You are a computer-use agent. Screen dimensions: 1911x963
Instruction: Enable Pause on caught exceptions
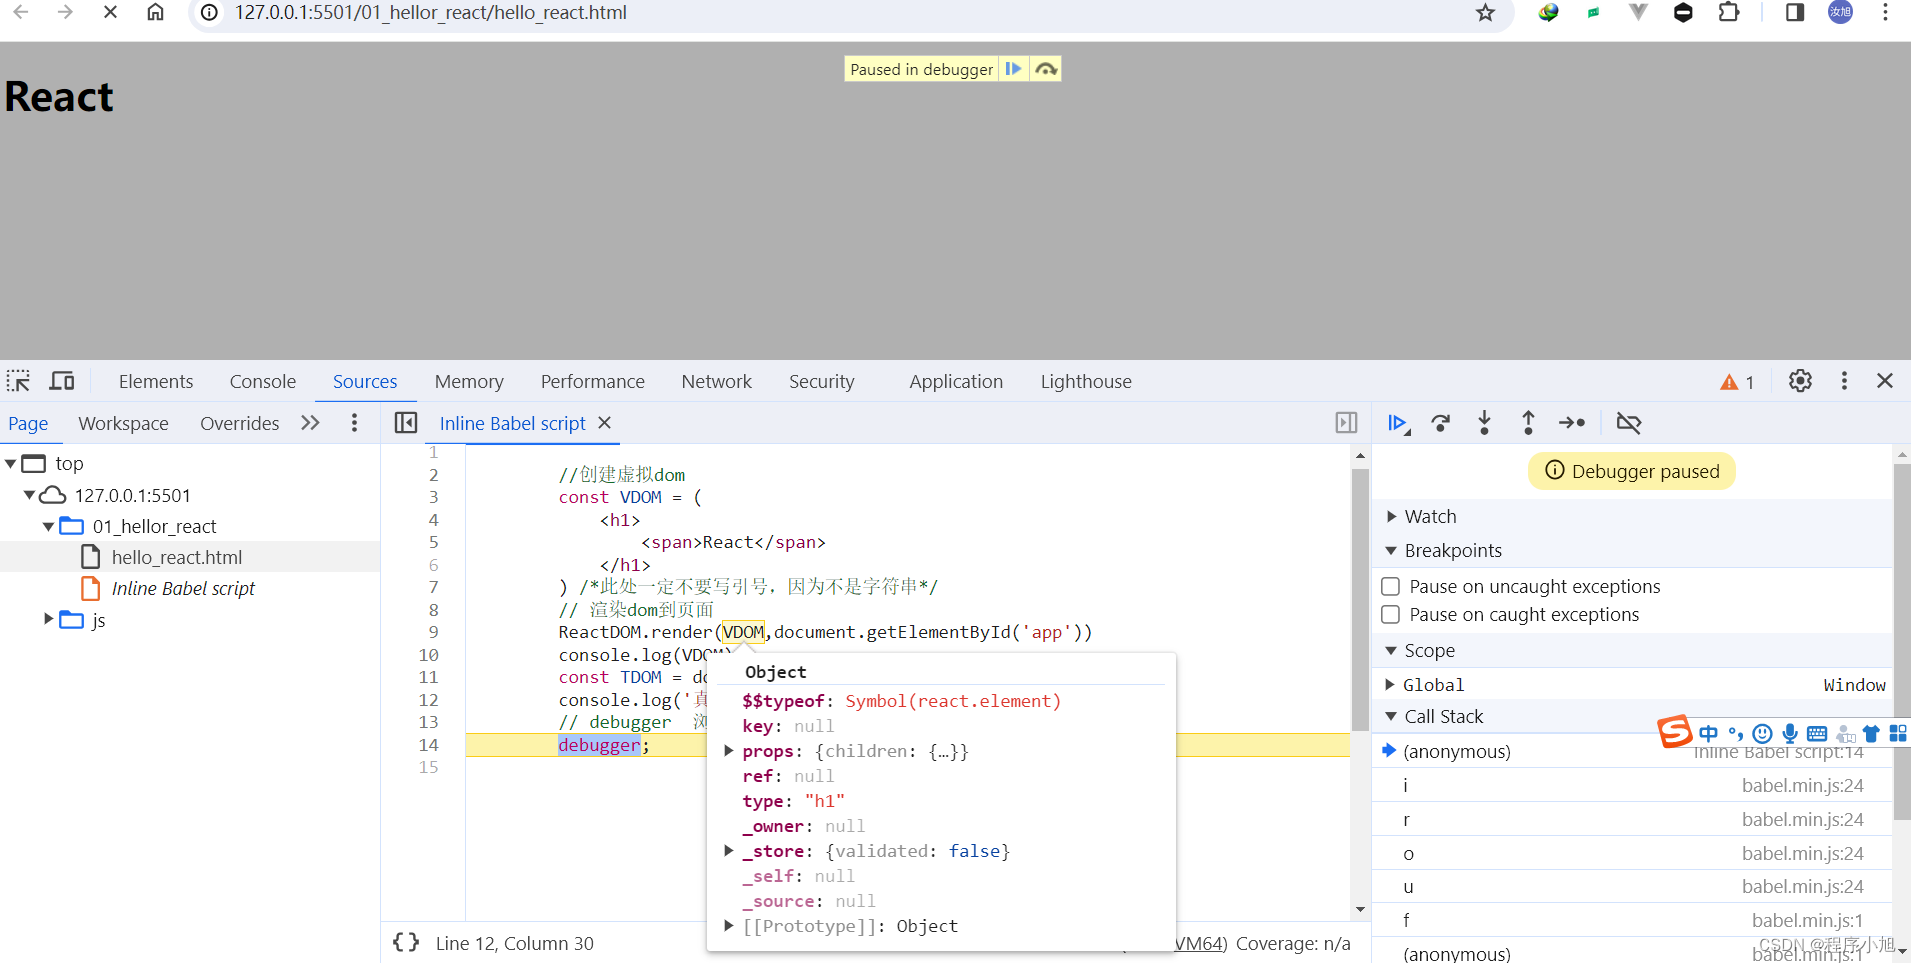coord(1390,614)
